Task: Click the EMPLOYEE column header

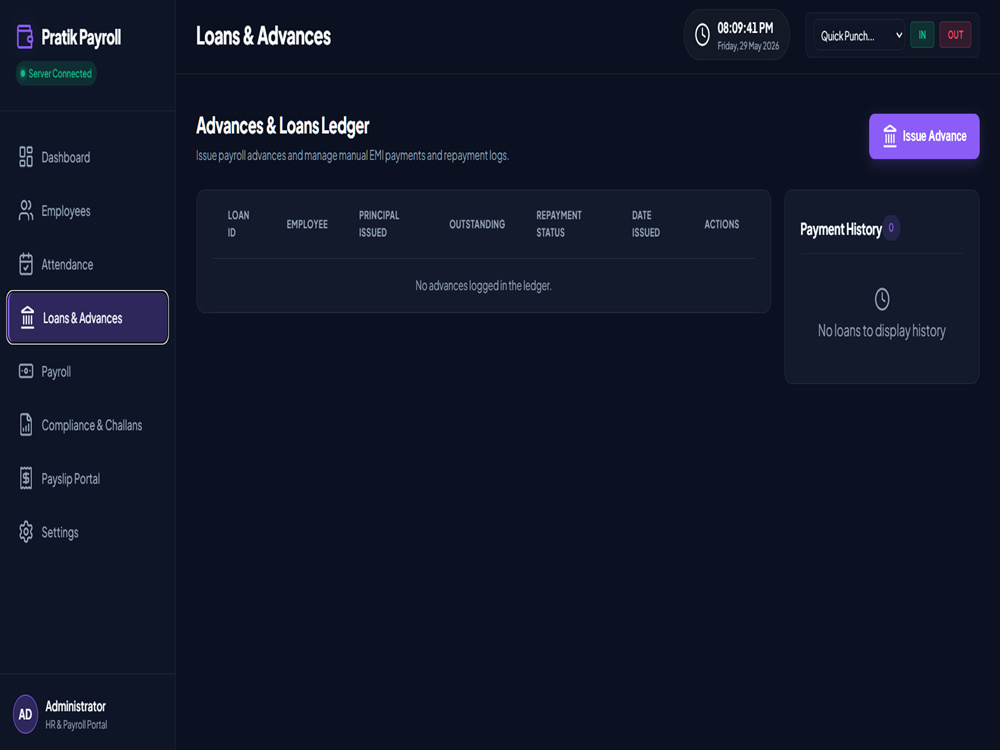Action: point(307,224)
